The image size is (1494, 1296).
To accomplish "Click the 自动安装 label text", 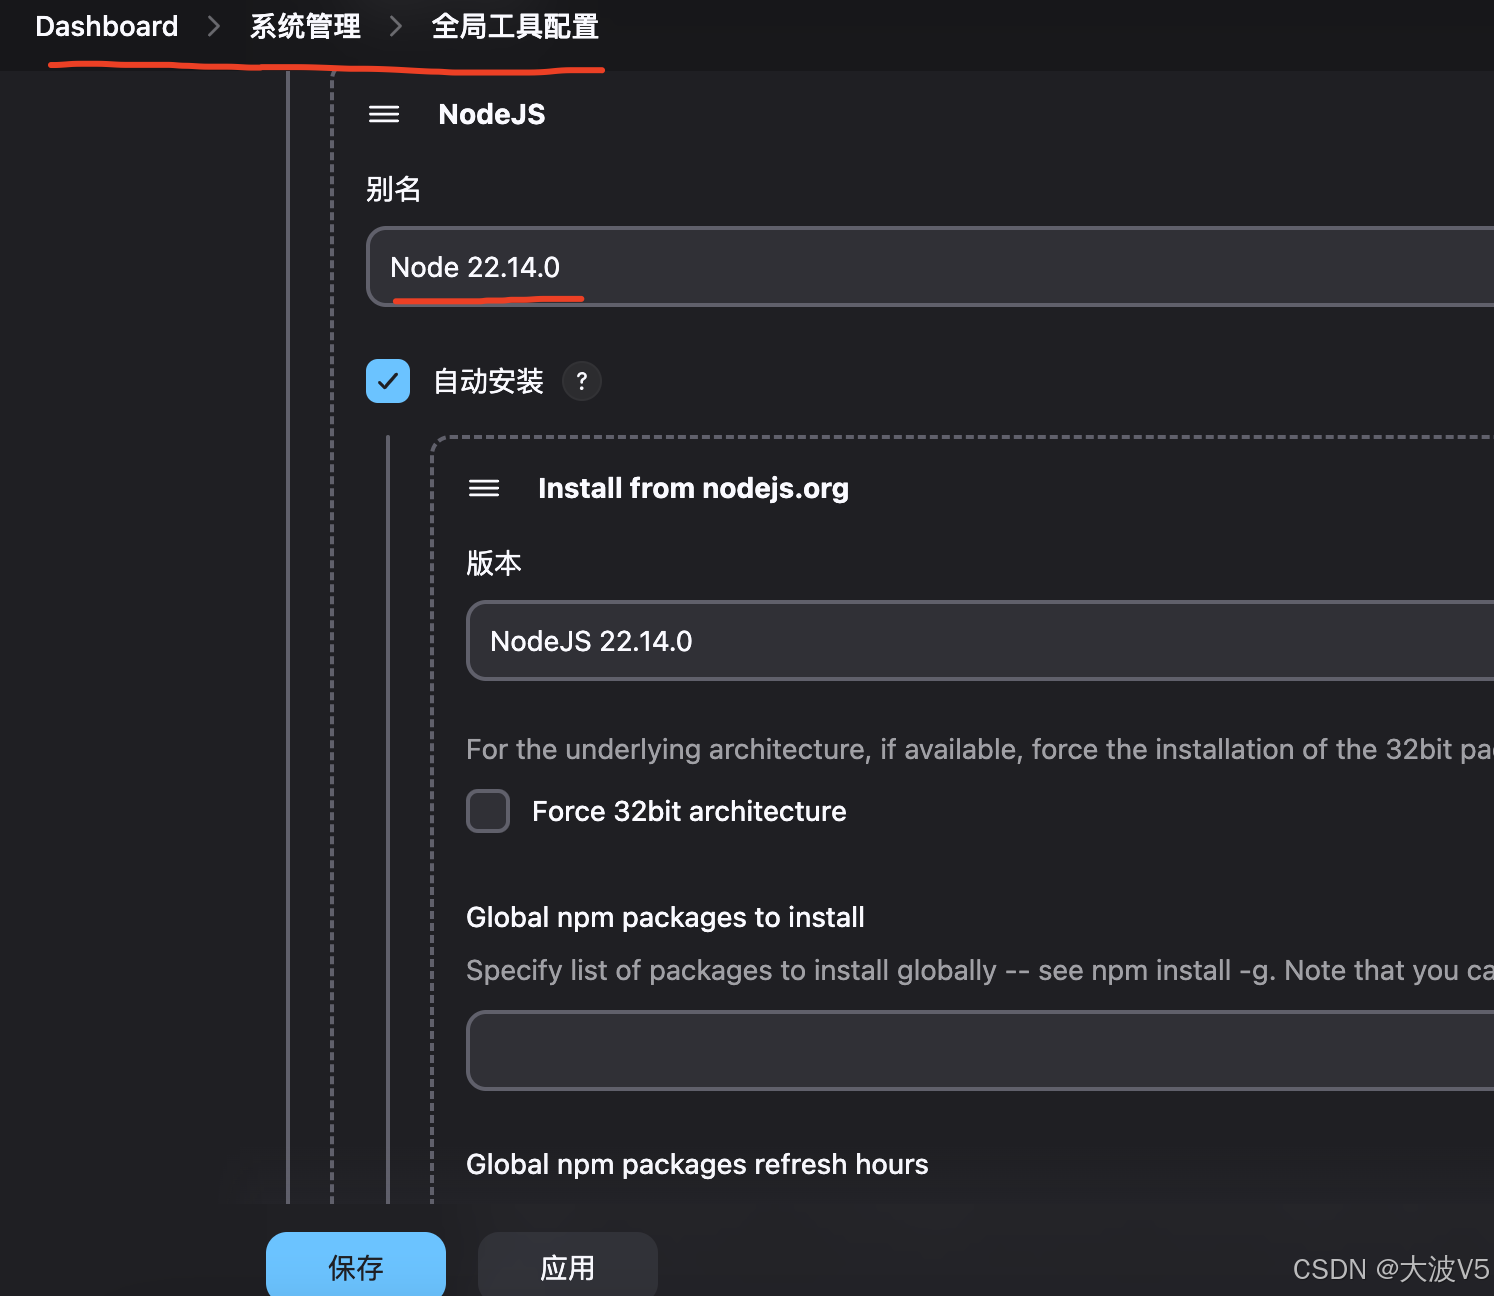I will [488, 381].
